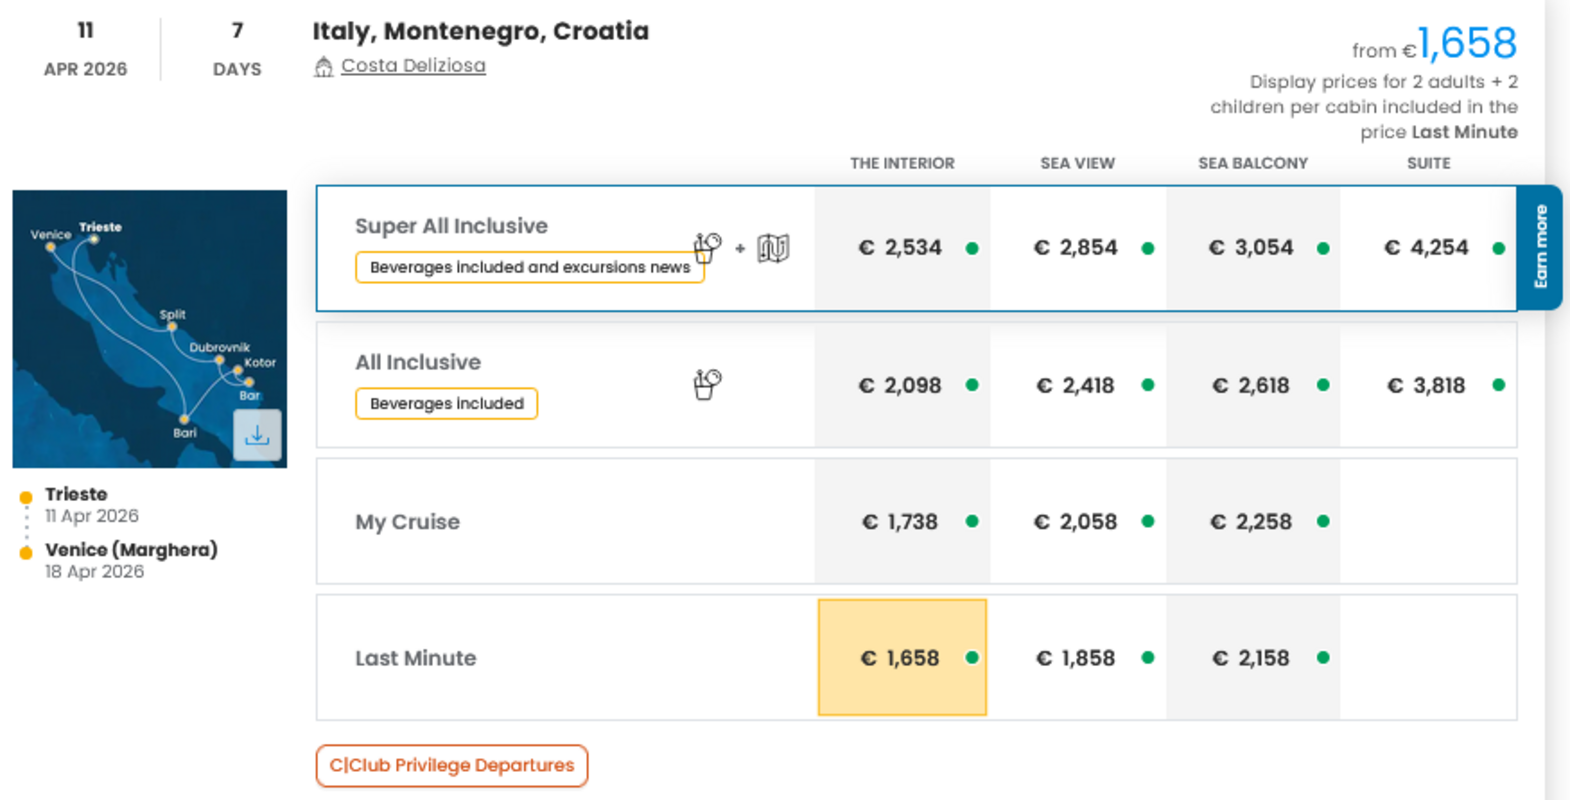
Task: Choose Last Minute Sea View € 1,858
Action: (x=1076, y=658)
